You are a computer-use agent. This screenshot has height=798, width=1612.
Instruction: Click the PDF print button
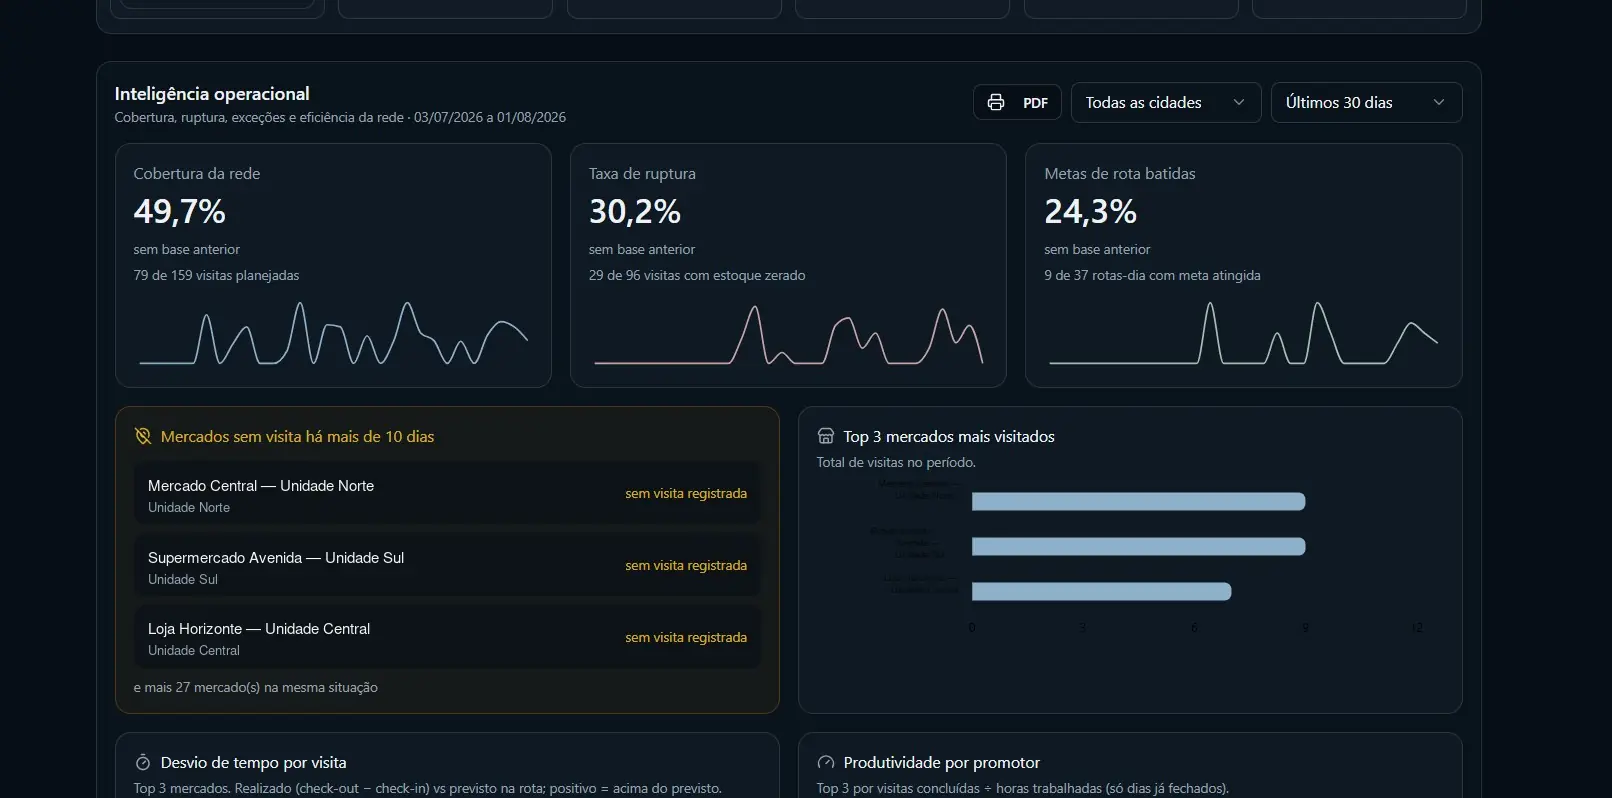1017,102
